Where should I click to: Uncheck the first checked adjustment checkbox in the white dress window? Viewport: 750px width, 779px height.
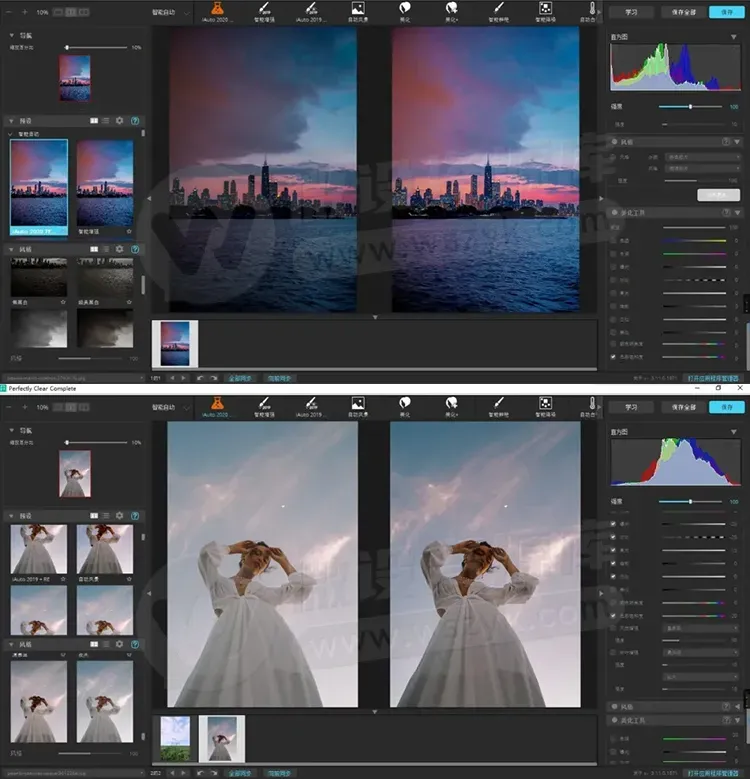(x=613, y=524)
